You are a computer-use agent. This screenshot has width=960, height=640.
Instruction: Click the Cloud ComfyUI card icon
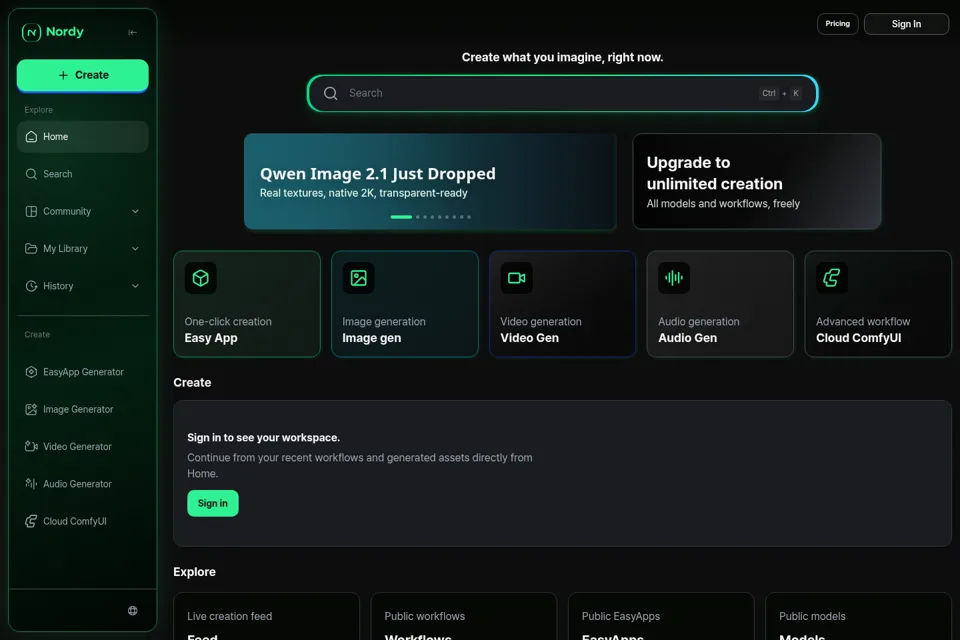(832, 278)
